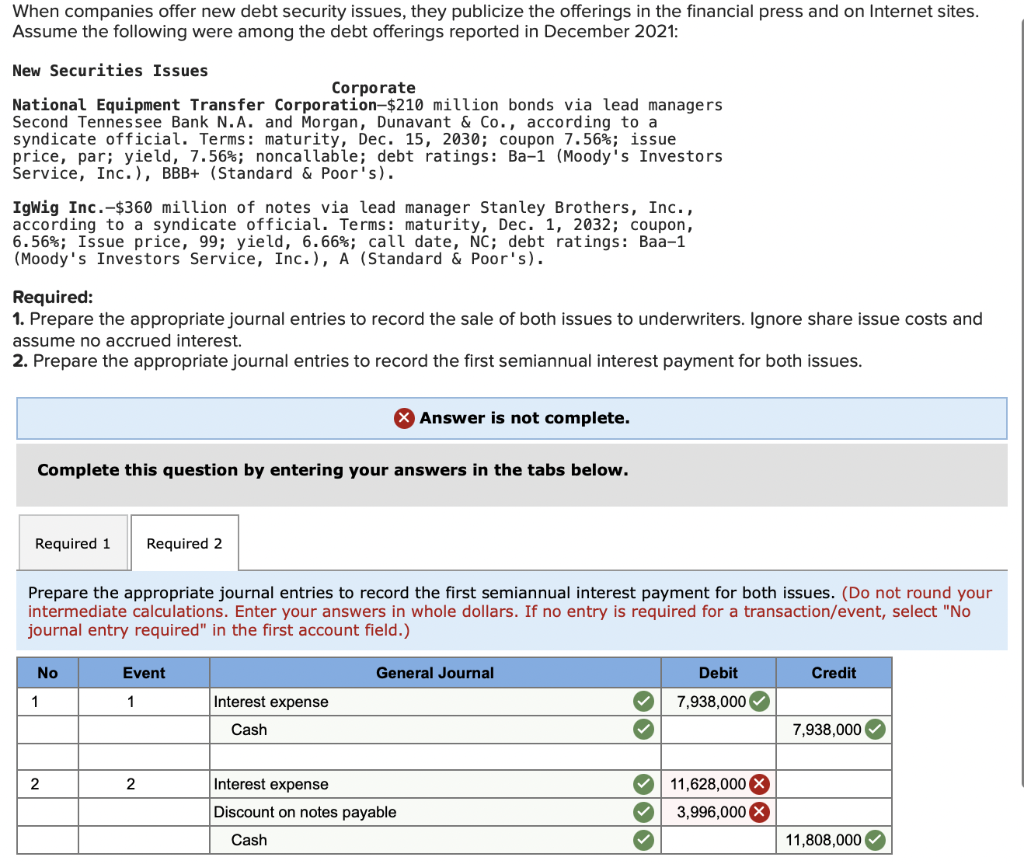Select the first Interest expense account field
The image size is (1024, 864).
(x=435, y=701)
